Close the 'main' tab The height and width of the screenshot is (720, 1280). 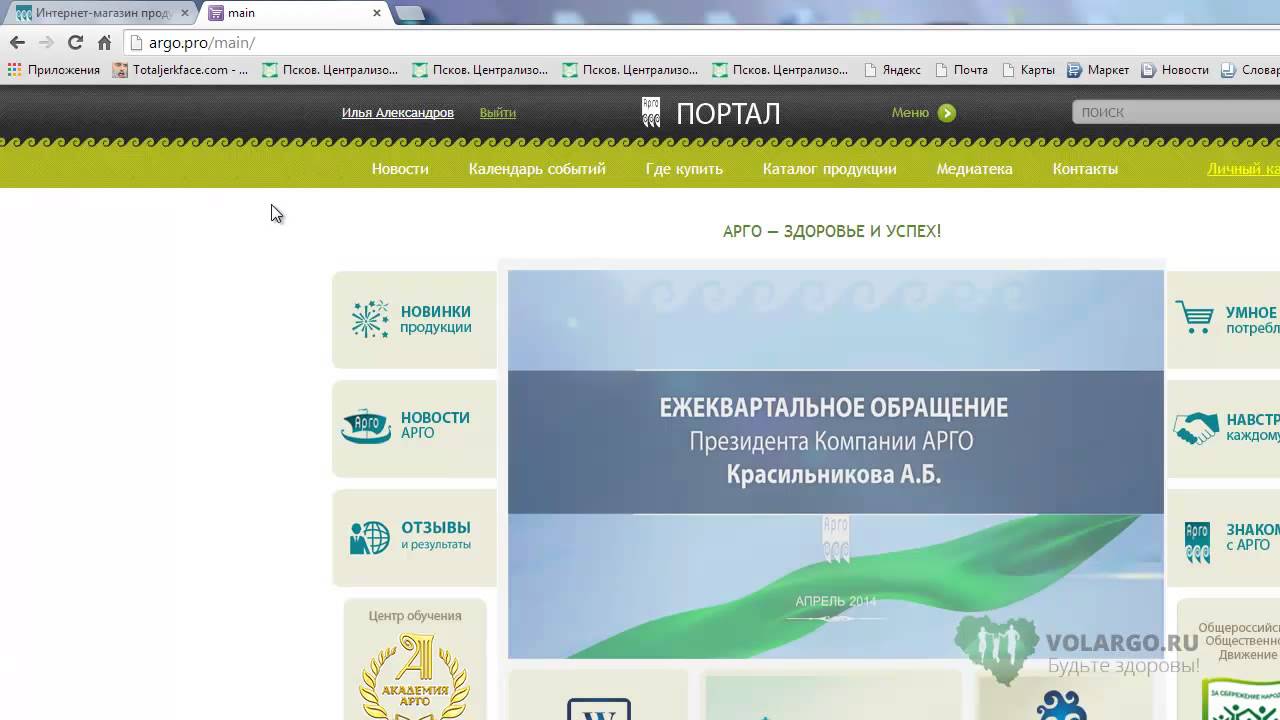tap(377, 13)
